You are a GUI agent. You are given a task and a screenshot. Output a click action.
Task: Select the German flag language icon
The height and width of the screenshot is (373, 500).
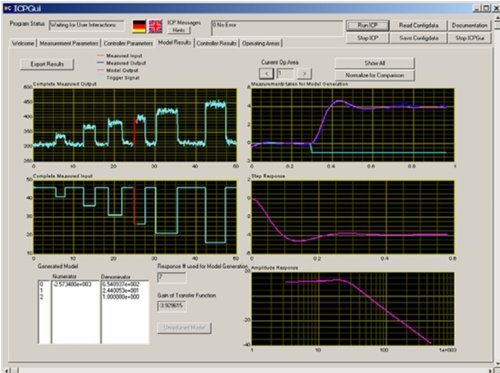[139, 26]
